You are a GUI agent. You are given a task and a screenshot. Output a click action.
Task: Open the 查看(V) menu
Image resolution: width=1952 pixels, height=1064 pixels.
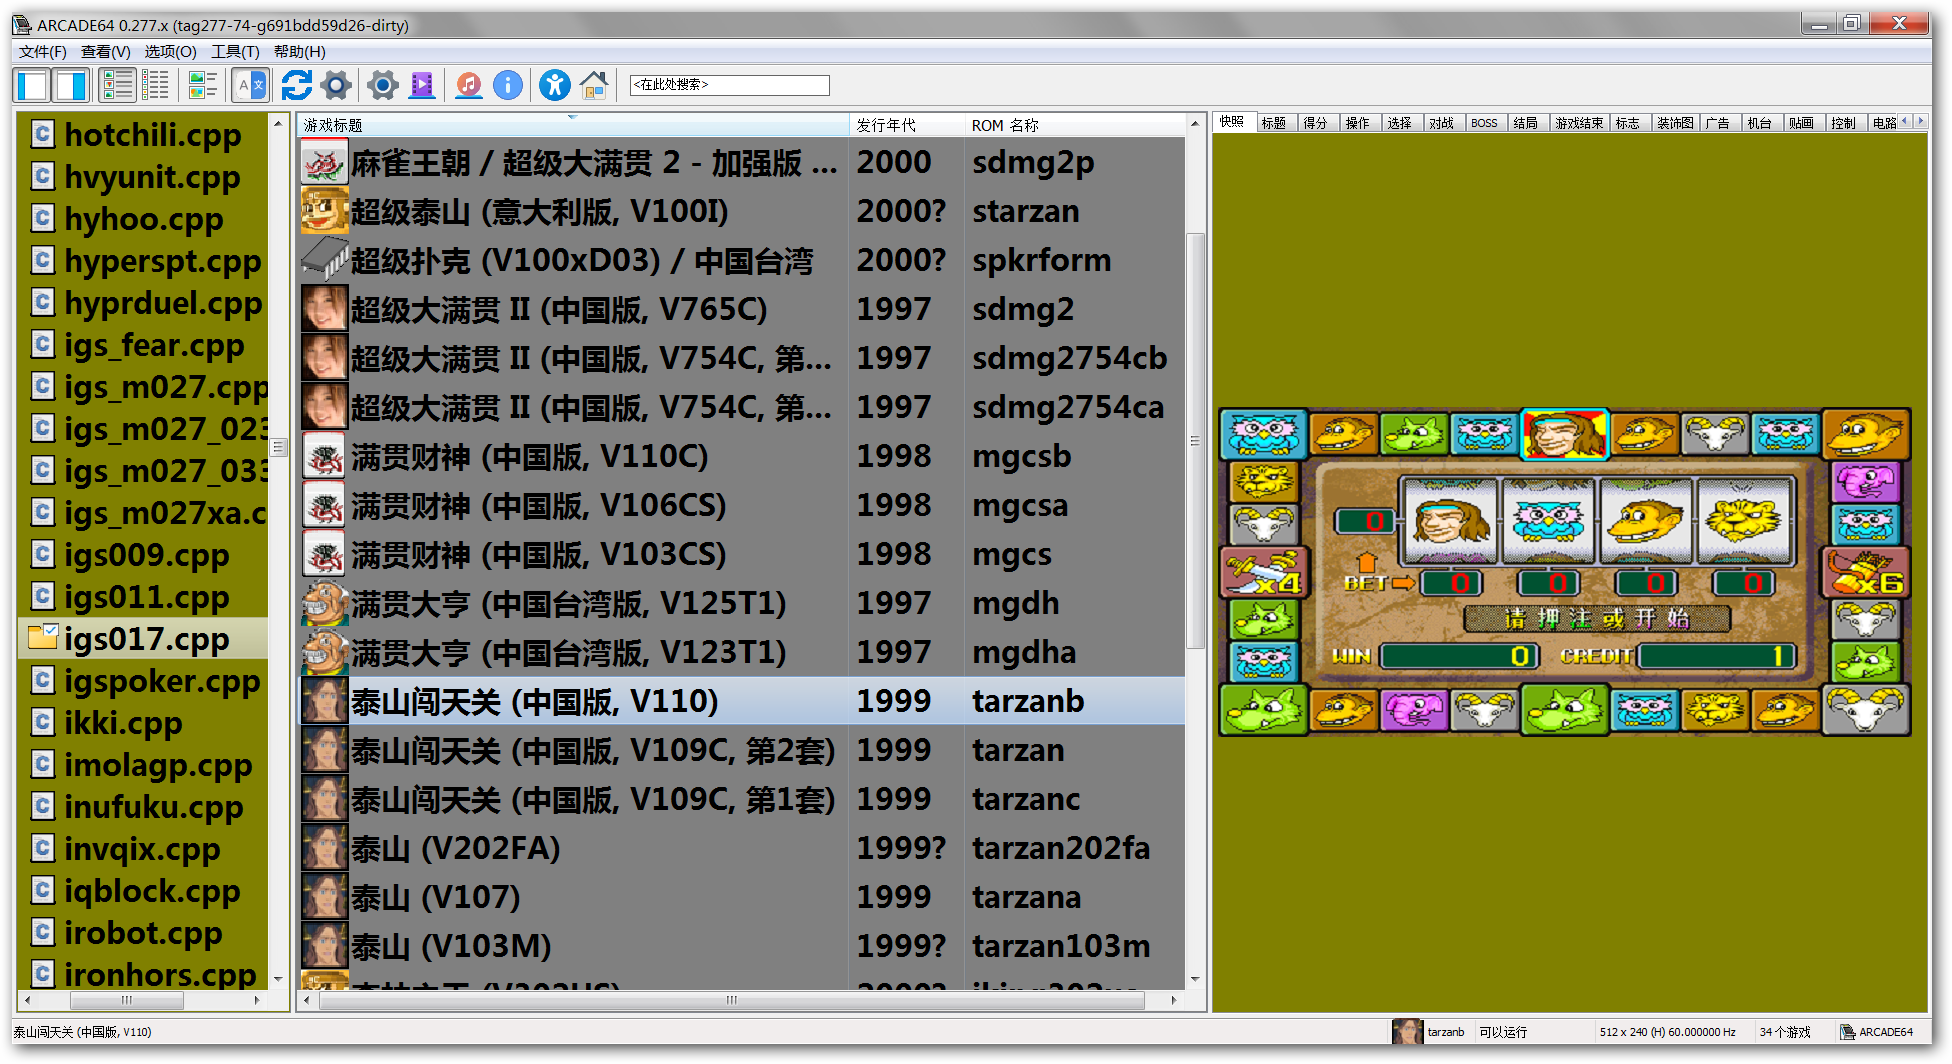pyautogui.click(x=105, y=52)
